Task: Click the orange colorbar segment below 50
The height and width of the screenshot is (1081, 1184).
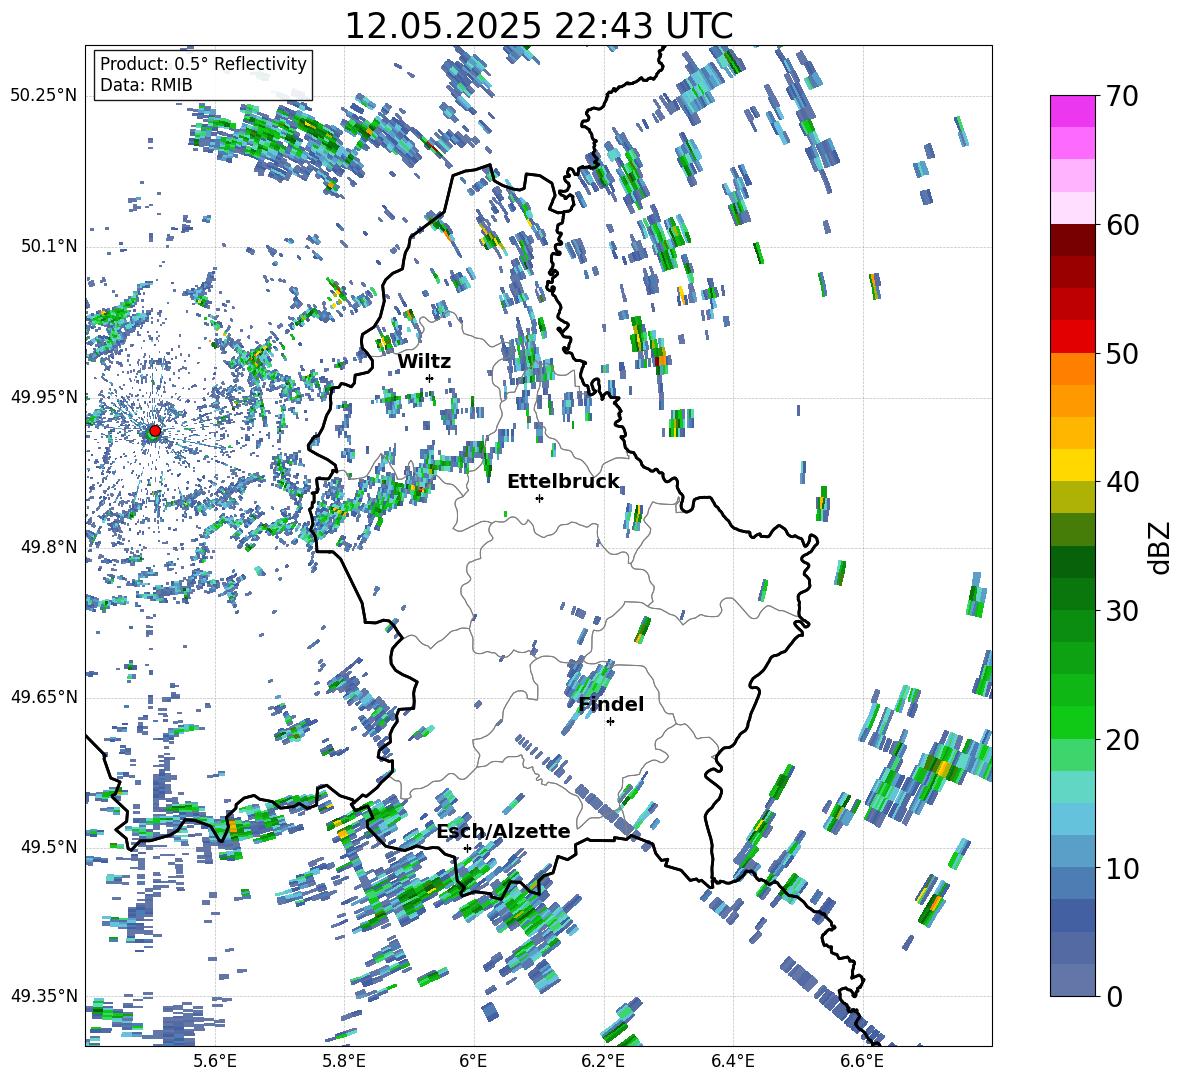Action: pyautogui.click(x=1072, y=368)
